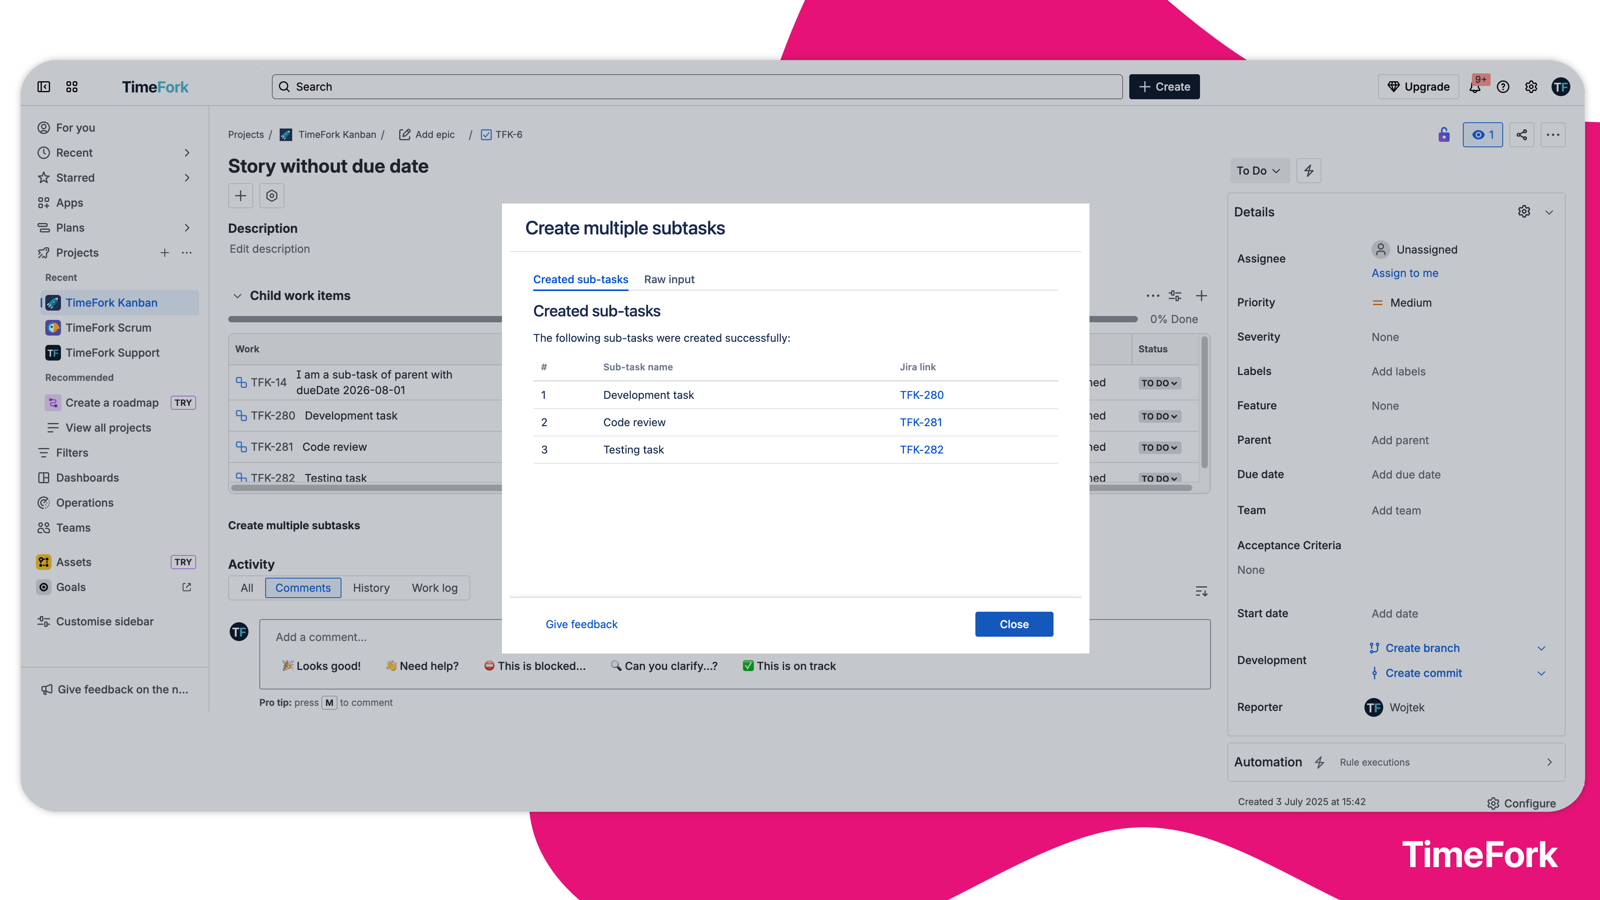Click the settings gear icon
The image size is (1600, 900).
(x=1531, y=87)
